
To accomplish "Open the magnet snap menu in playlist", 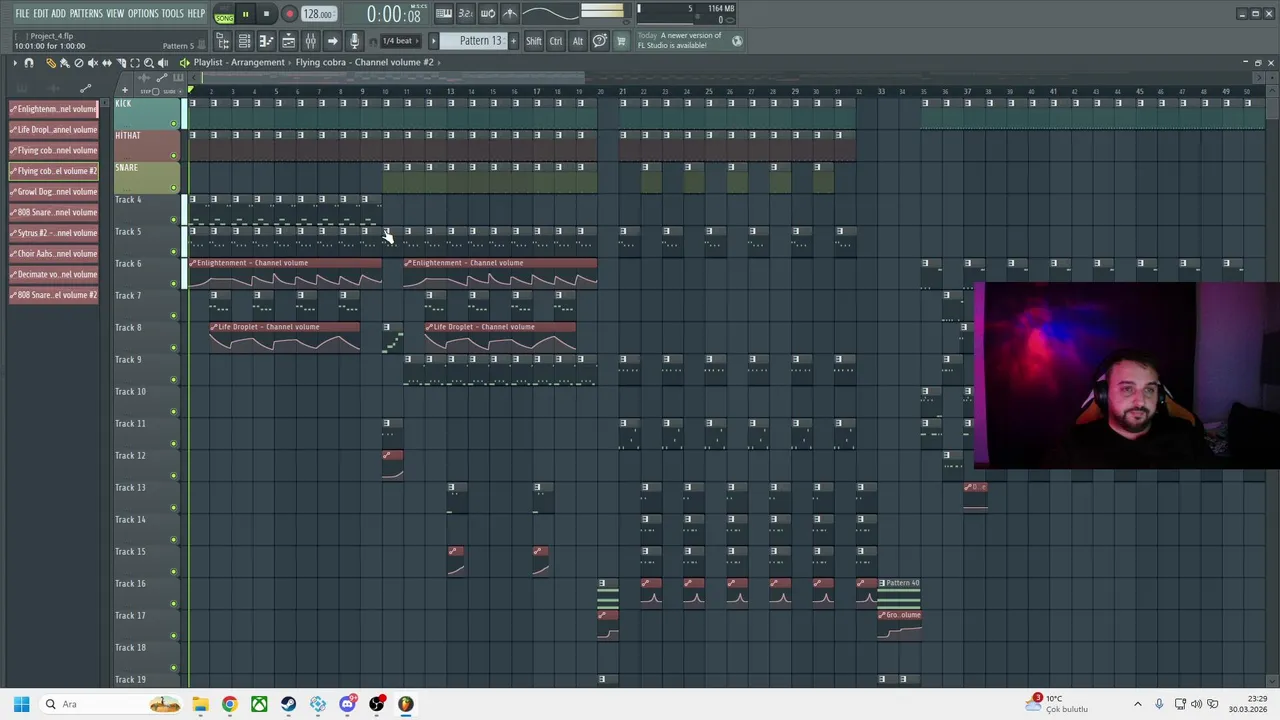I will (29, 63).
